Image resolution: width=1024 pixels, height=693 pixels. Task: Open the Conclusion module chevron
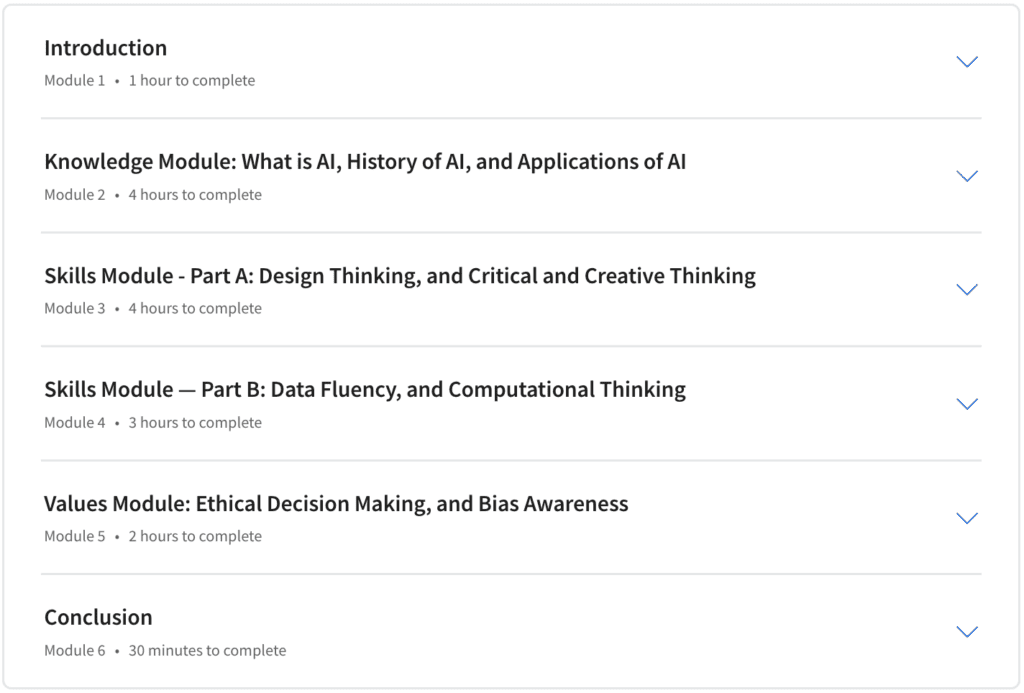[966, 632]
